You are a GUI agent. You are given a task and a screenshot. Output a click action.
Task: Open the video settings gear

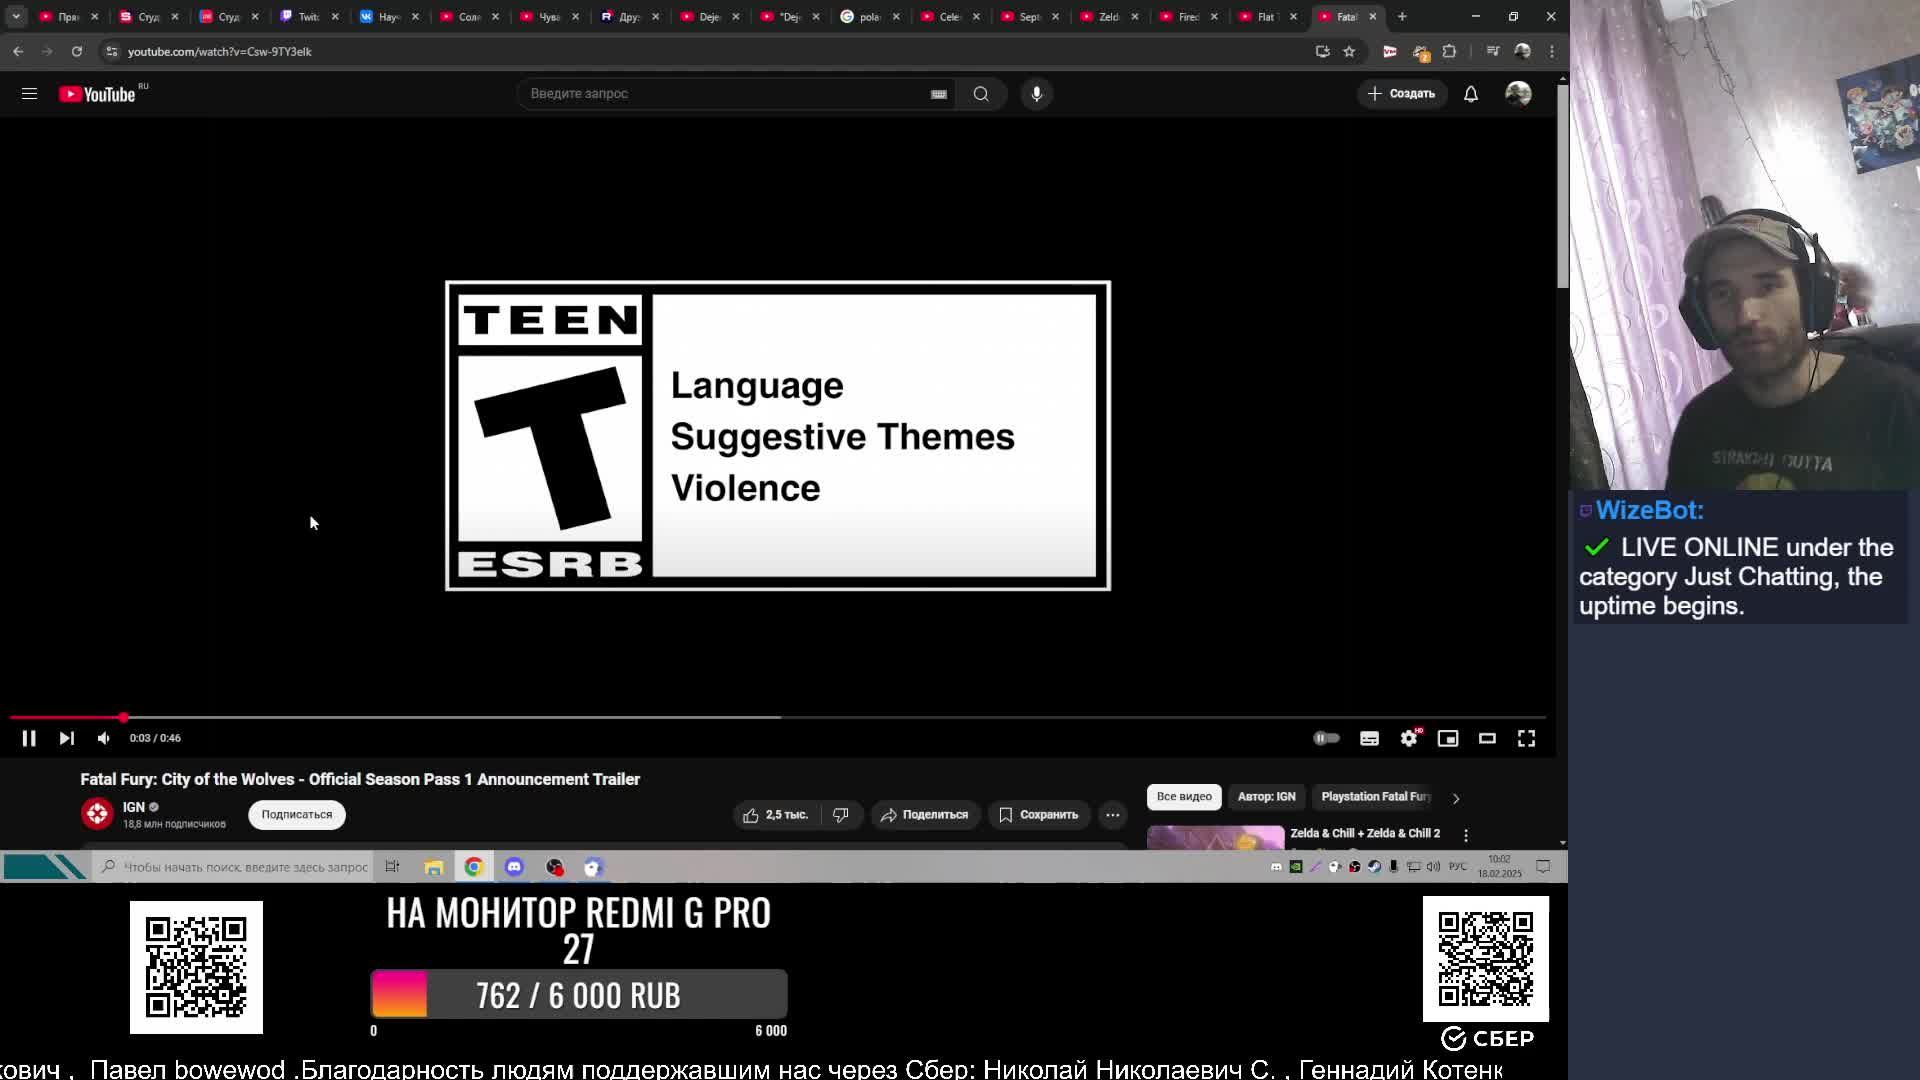[x=1408, y=738]
